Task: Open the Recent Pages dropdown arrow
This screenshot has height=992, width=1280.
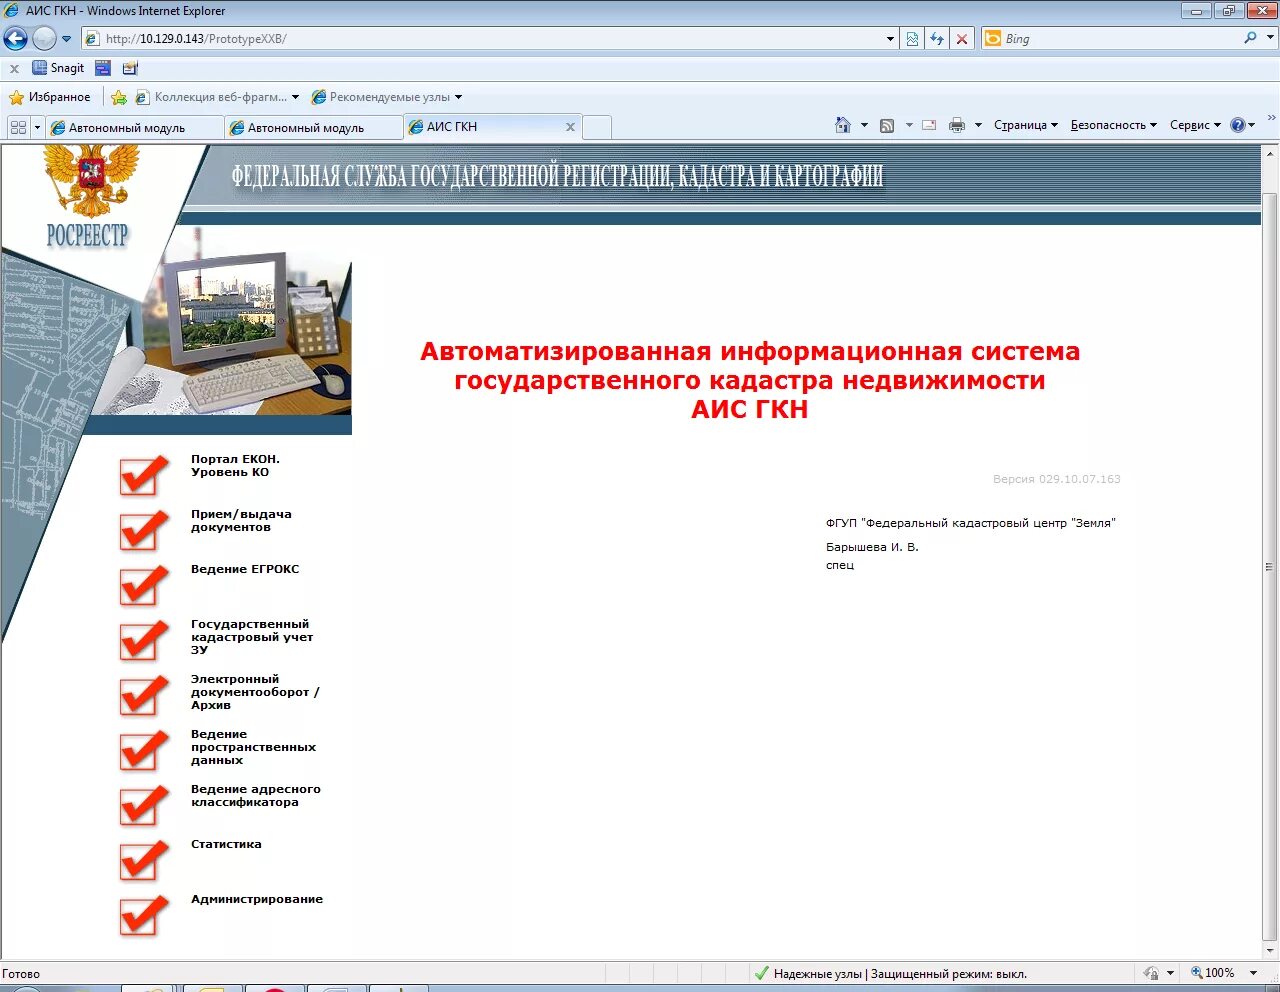Action: pos(67,39)
